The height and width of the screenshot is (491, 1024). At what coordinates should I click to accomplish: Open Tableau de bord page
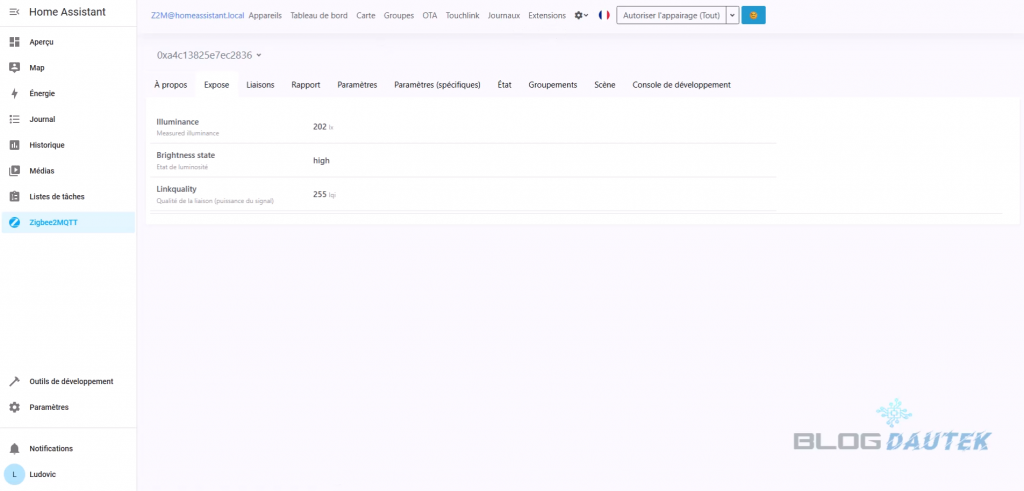pos(319,16)
